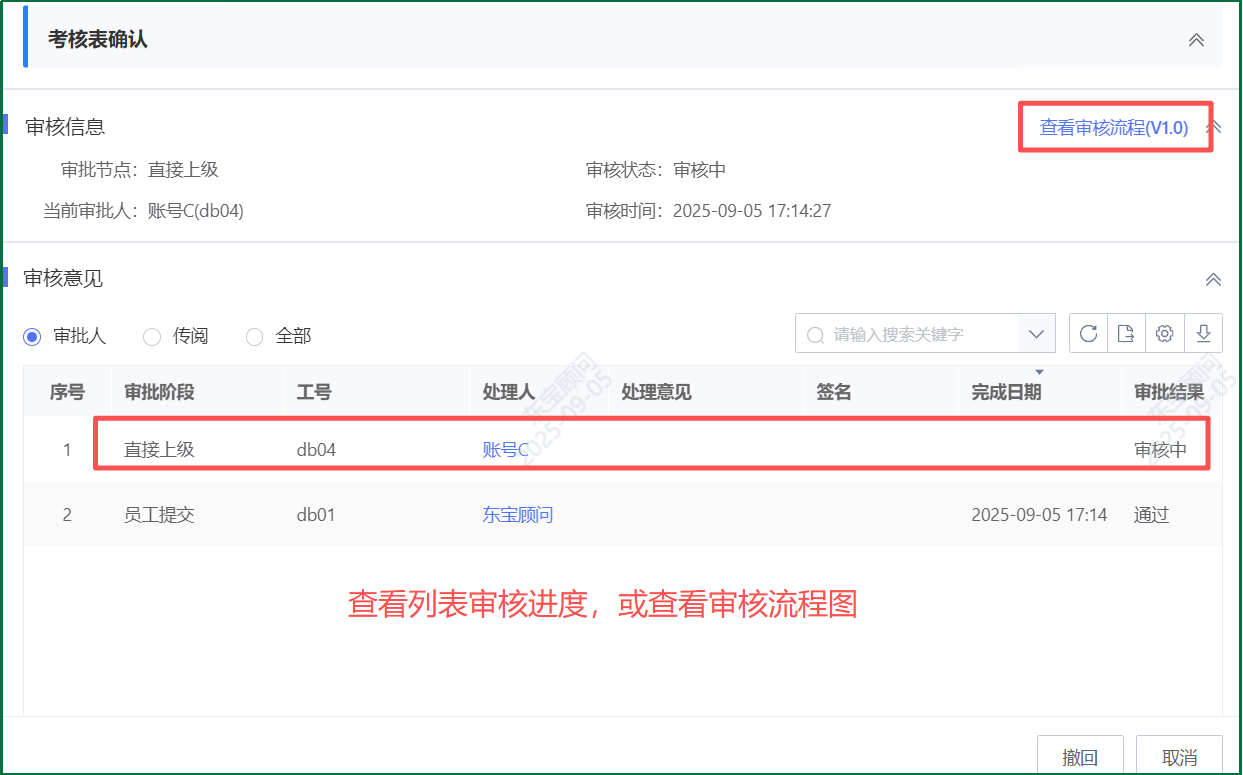
Task: Click the refresh icon above the table
Action: (1088, 334)
